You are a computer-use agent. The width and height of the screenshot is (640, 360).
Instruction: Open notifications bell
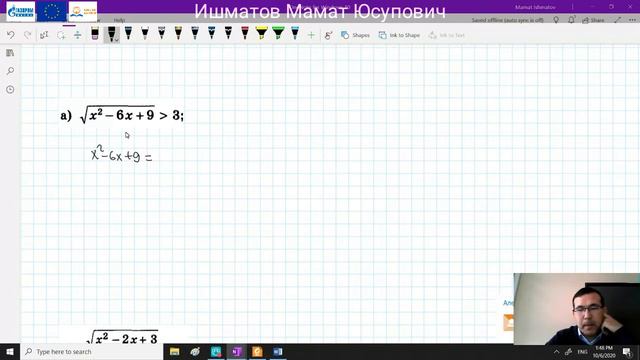click(x=571, y=20)
